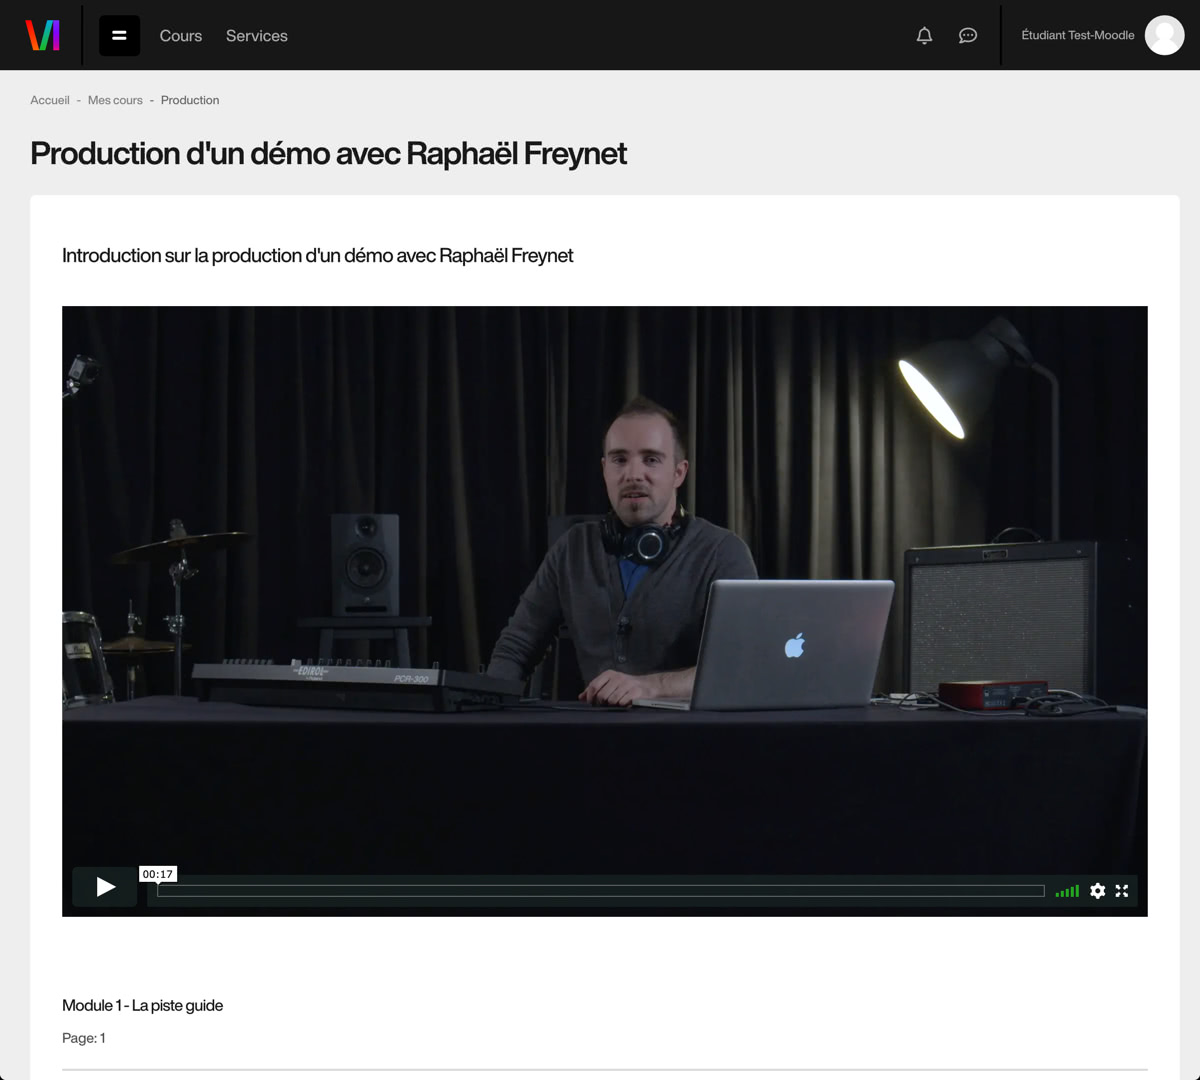Open the hamburger menu button
This screenshot has height=1080, width=1200.
(x=119, y=35)
